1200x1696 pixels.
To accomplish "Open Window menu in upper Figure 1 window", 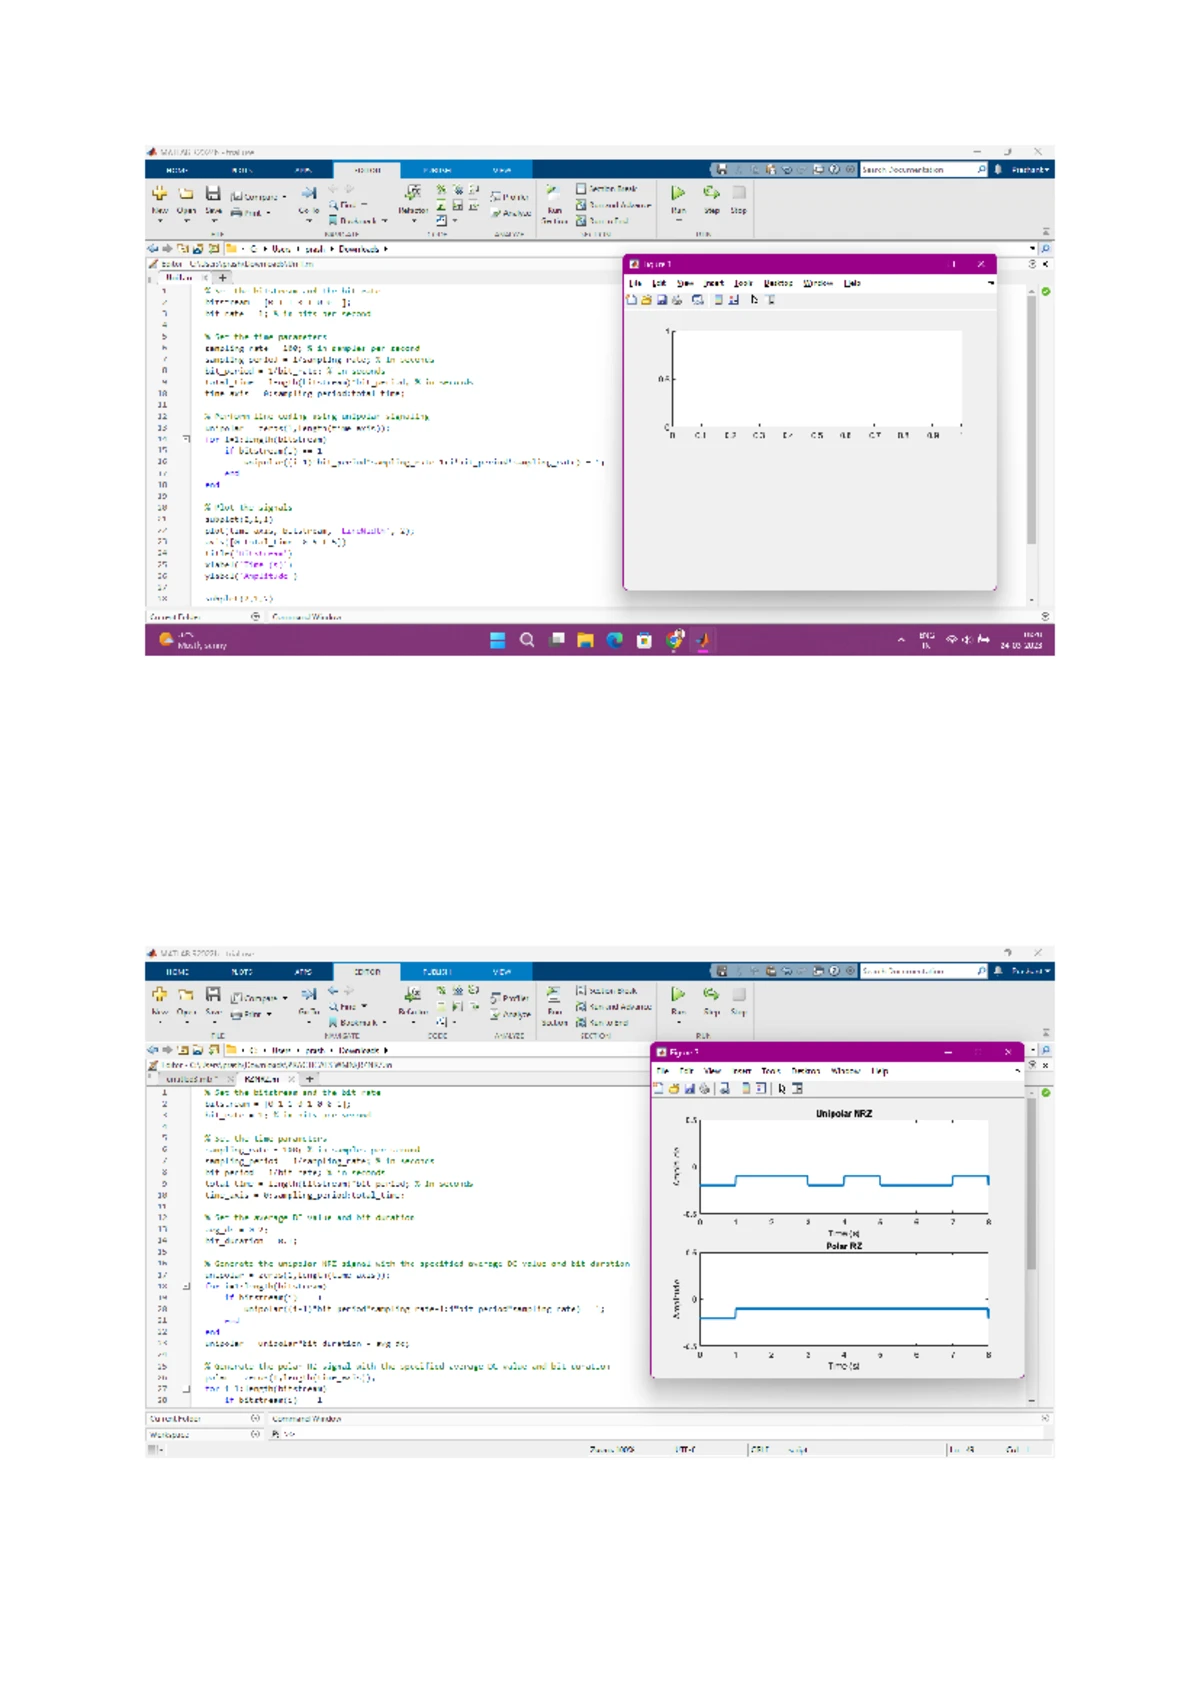I will click(x=817, y=283).
